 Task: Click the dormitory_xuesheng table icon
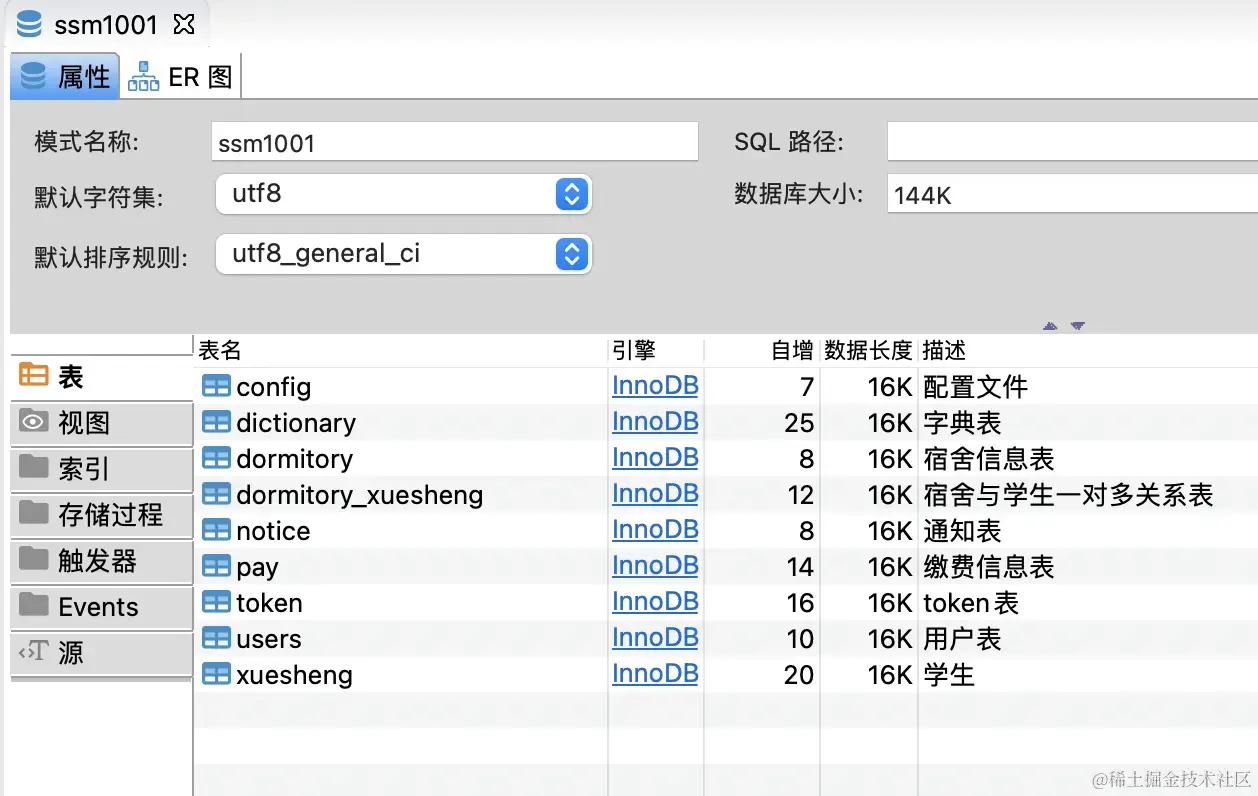point(216,495)
